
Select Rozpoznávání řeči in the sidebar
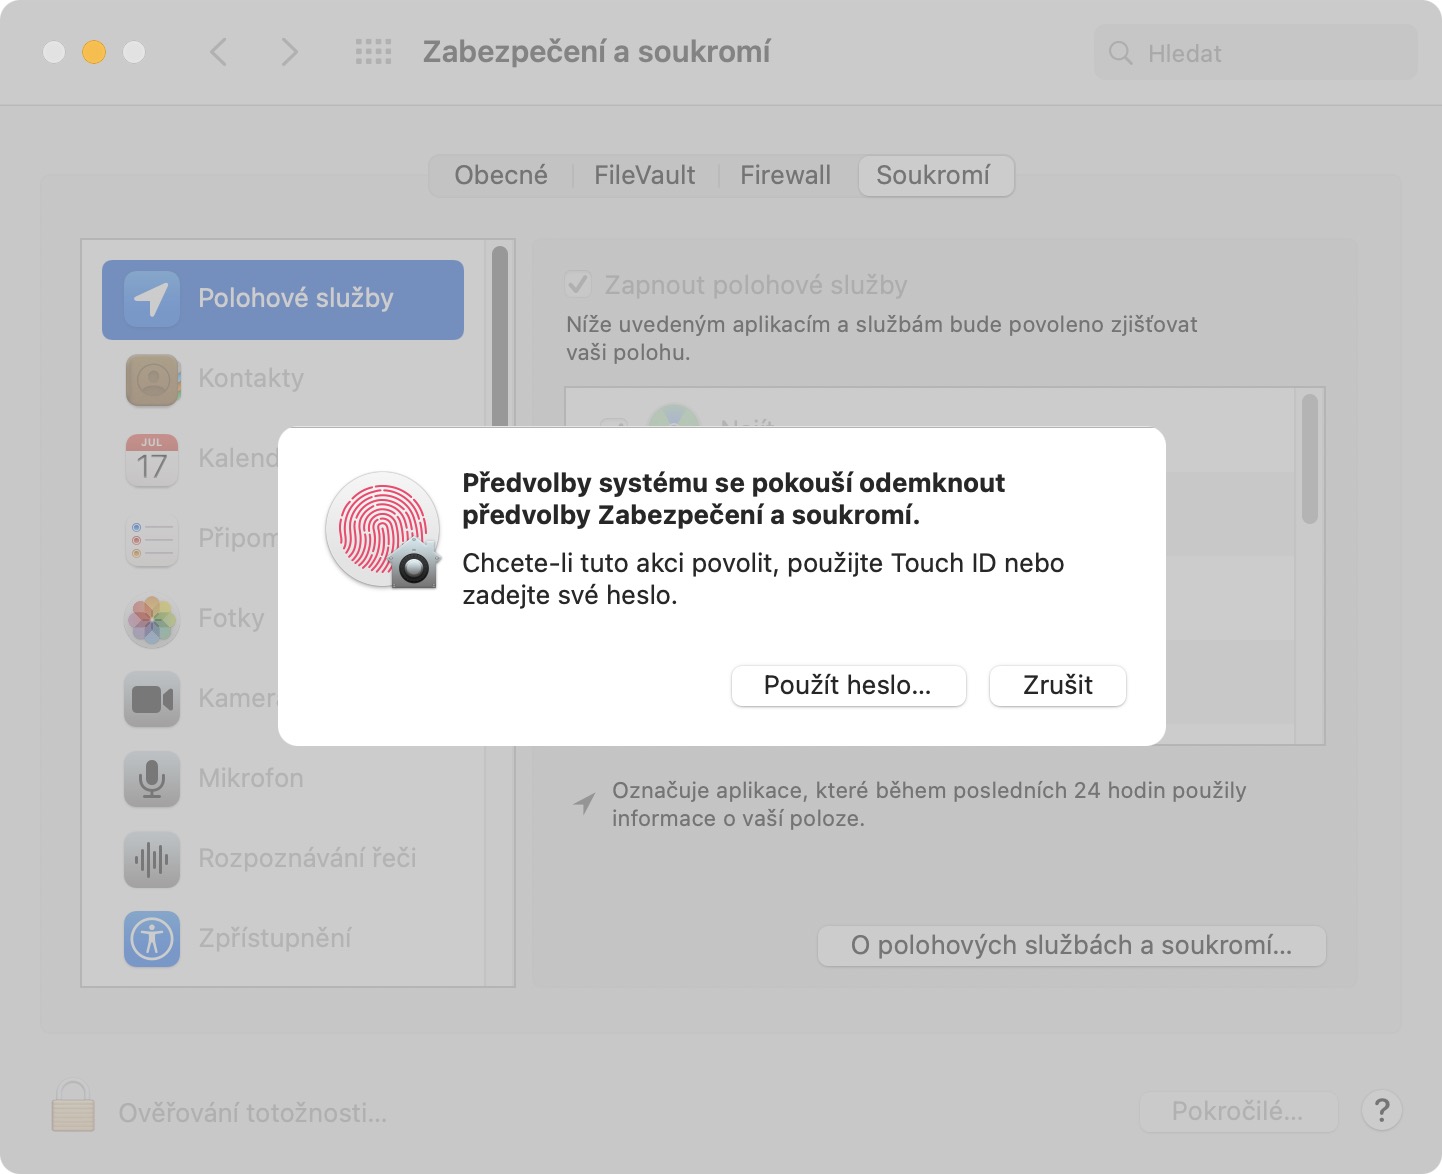(283, 859)
